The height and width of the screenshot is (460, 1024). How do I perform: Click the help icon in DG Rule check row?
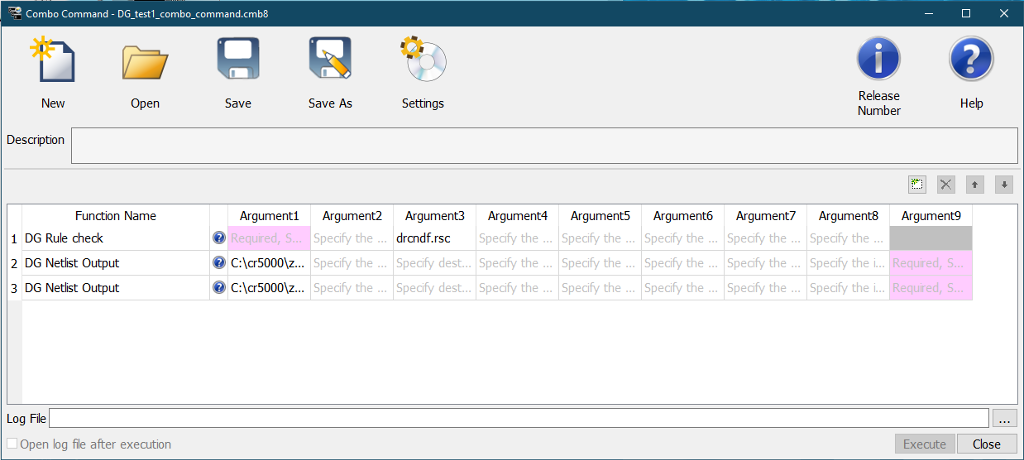tap(219, 238)
